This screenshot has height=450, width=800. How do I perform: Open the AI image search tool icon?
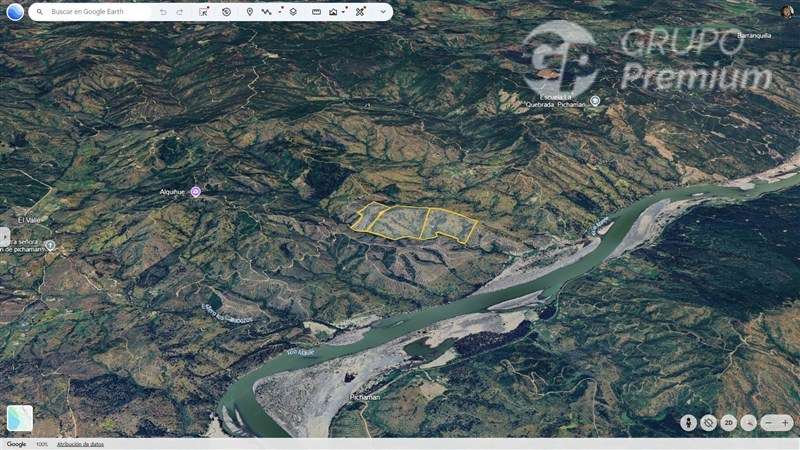click(204, 11)
